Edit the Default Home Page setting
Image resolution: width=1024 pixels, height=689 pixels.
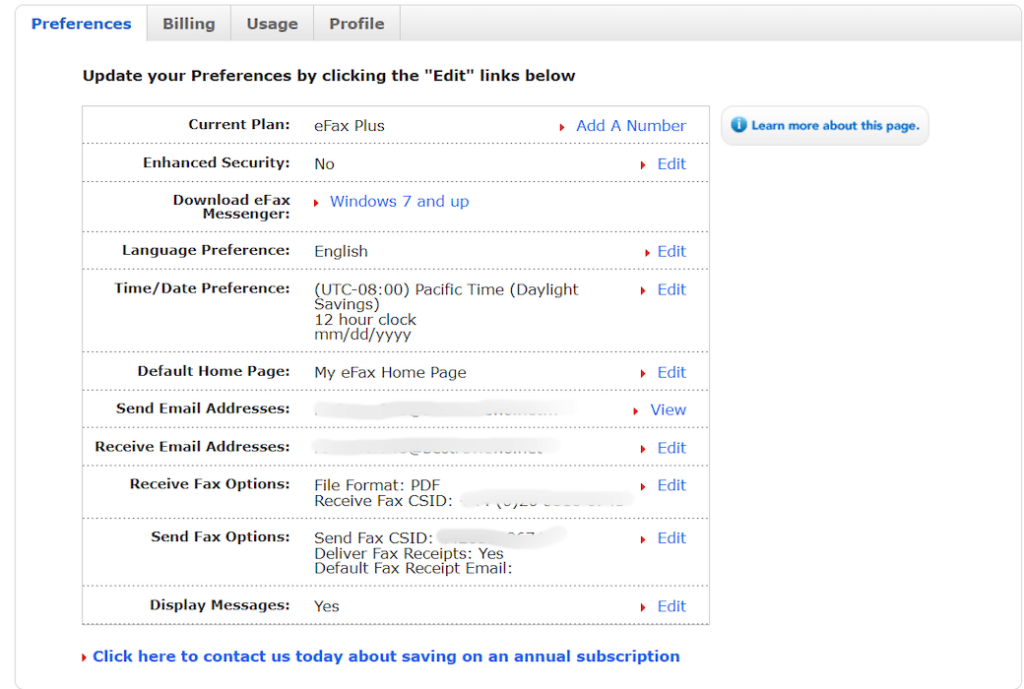(671, 372)
